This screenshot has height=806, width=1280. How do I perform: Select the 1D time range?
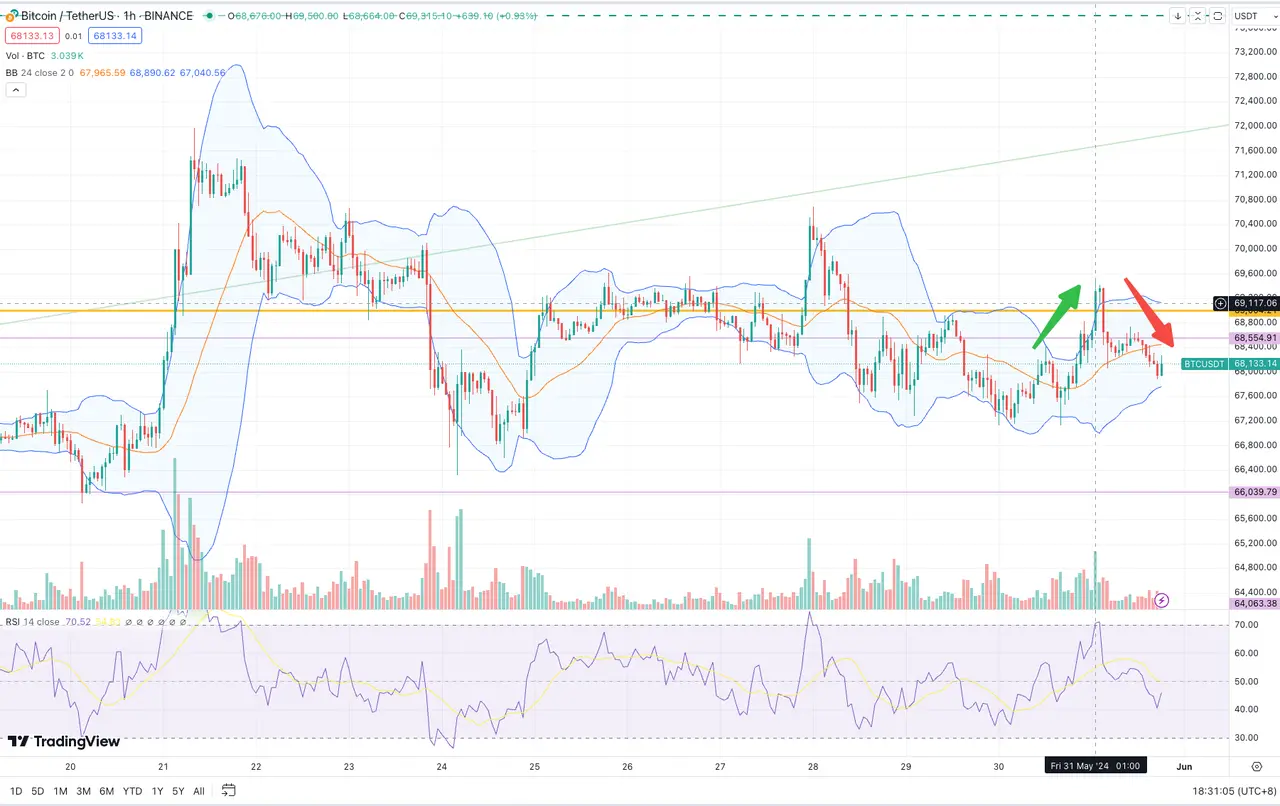16,791
